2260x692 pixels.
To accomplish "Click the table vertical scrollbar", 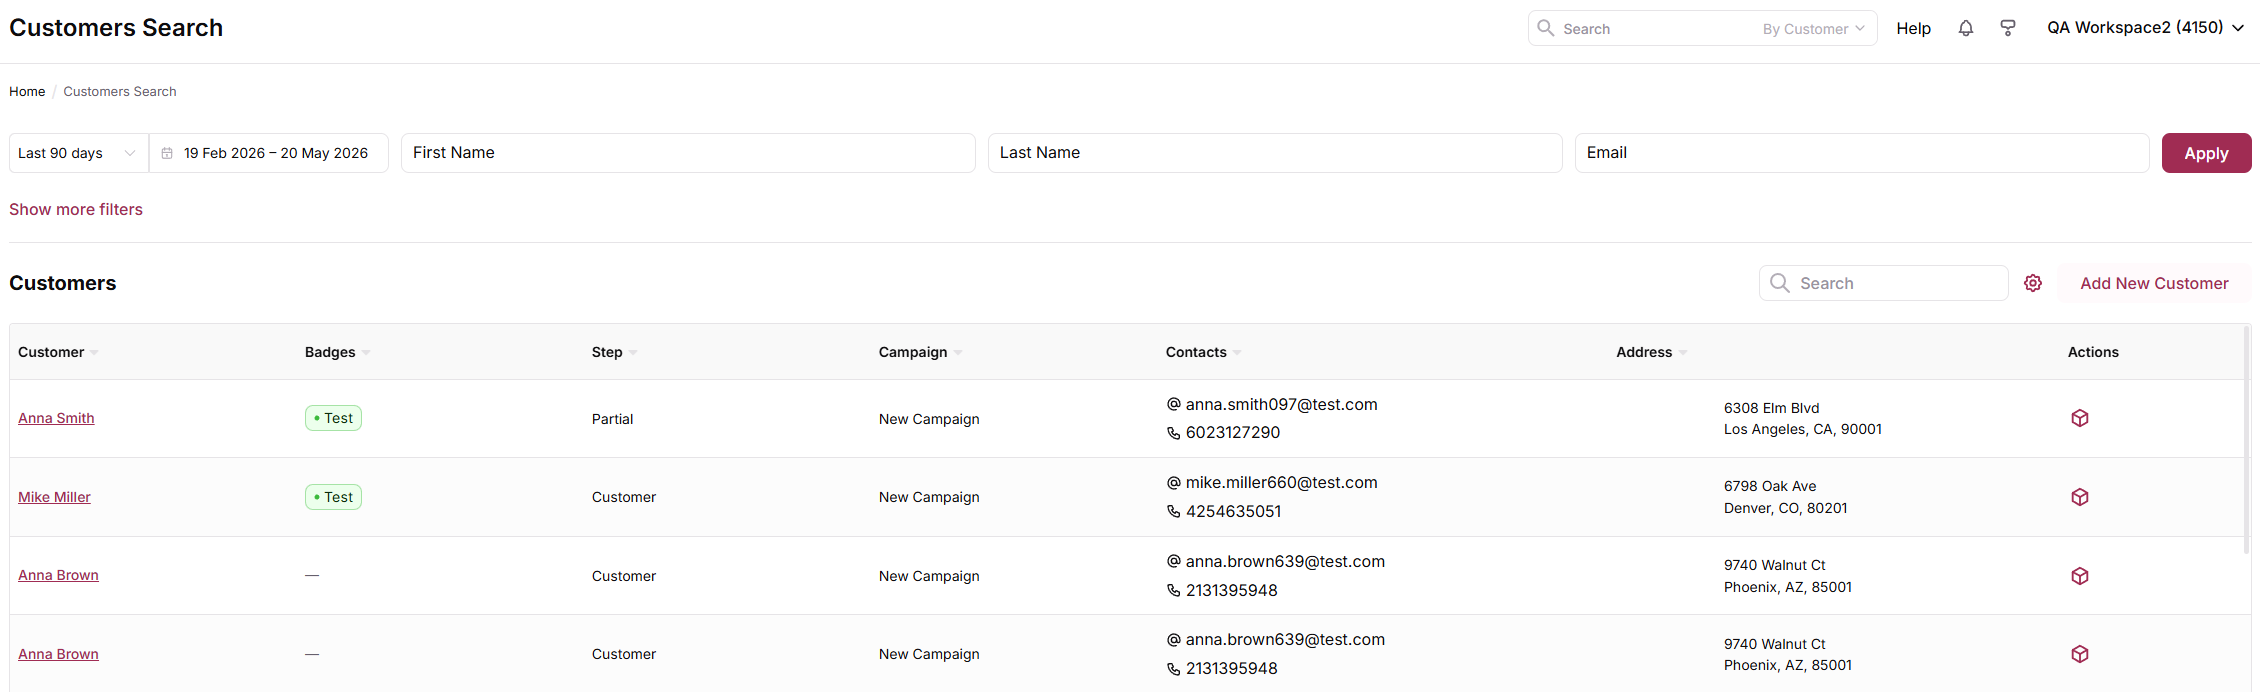I will click(x=2247, y=440).
